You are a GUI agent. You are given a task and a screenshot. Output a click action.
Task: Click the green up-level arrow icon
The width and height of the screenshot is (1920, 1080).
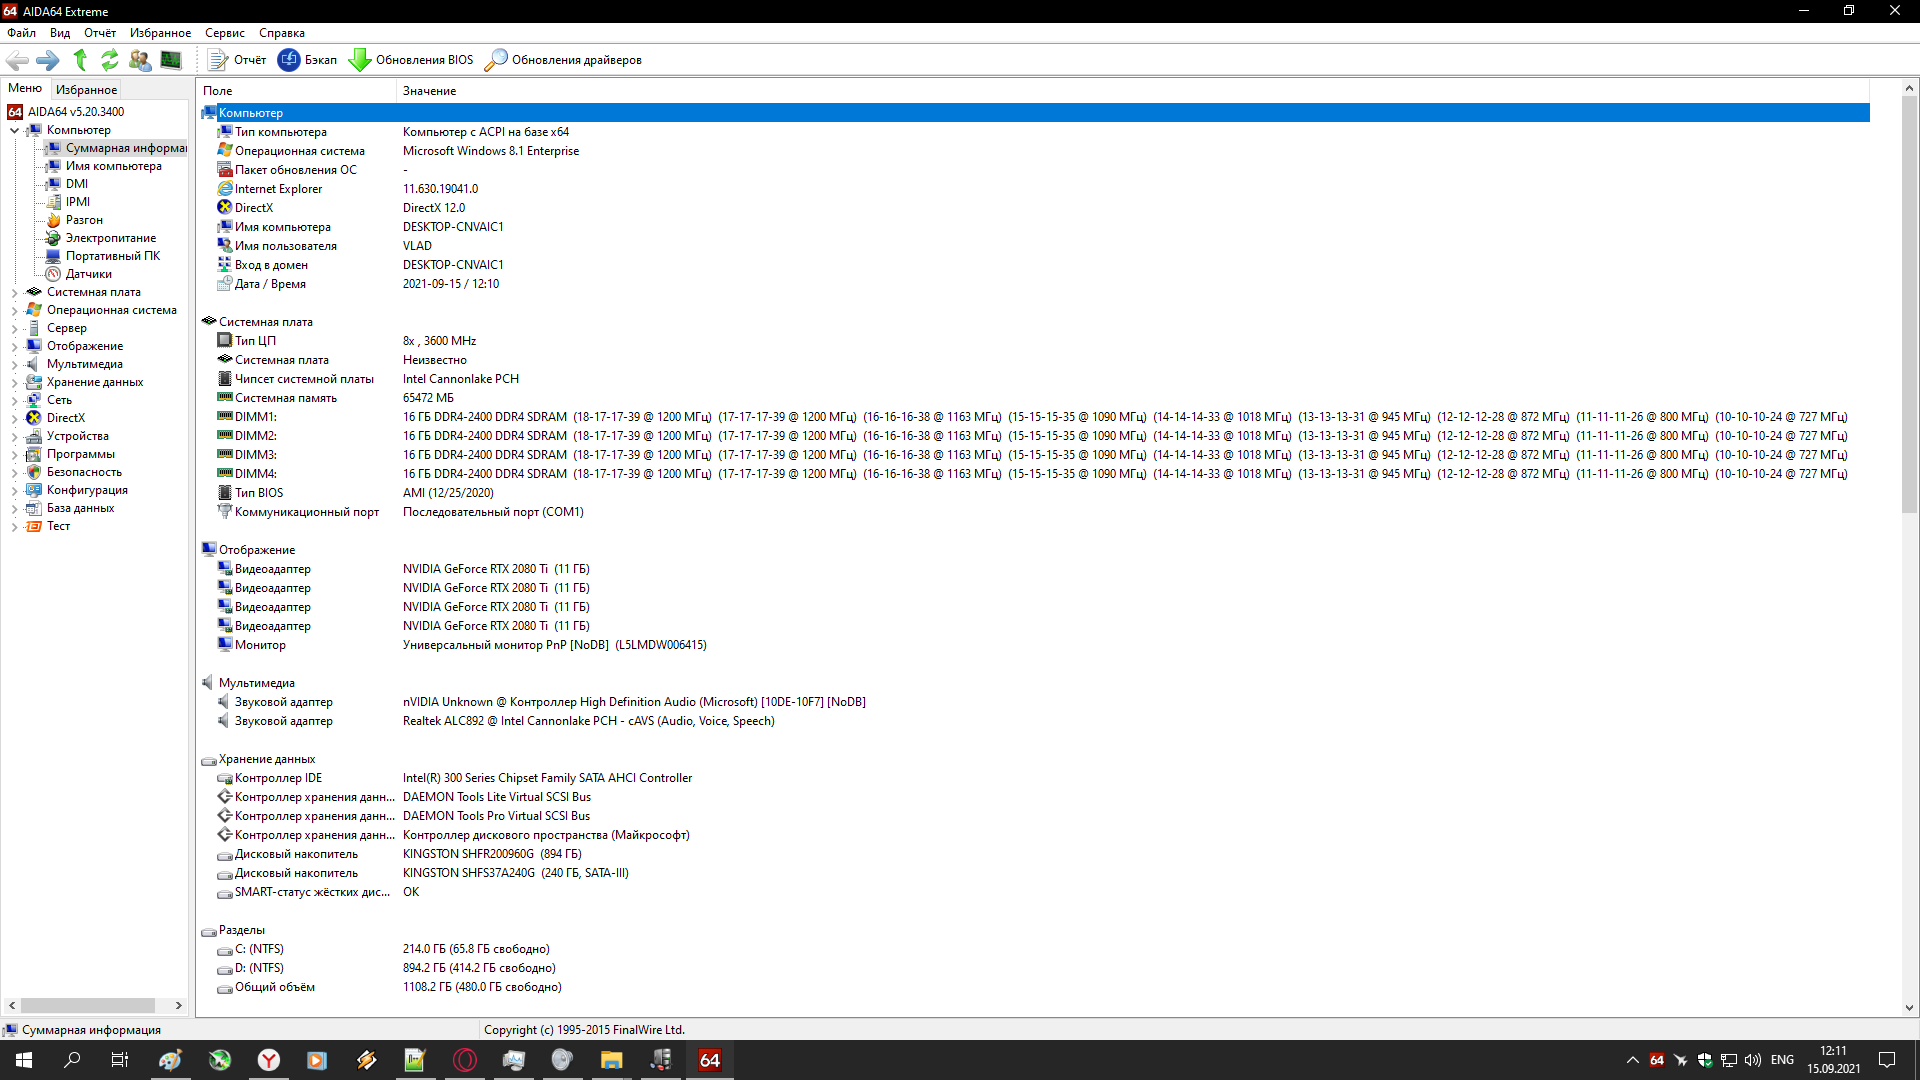80,60
